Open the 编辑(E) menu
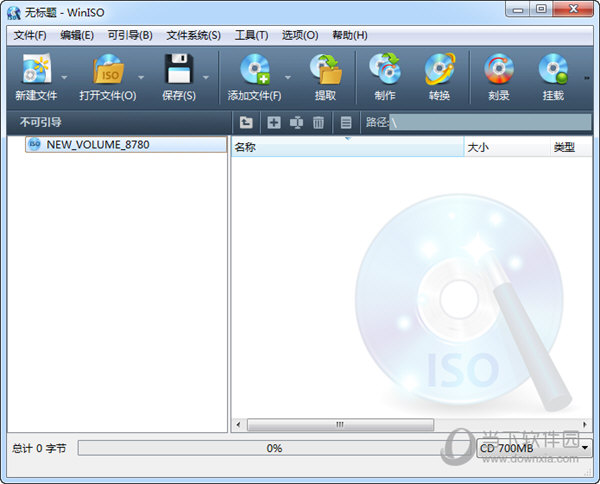This screenshot has height=484, width=600. coord(77,36)
